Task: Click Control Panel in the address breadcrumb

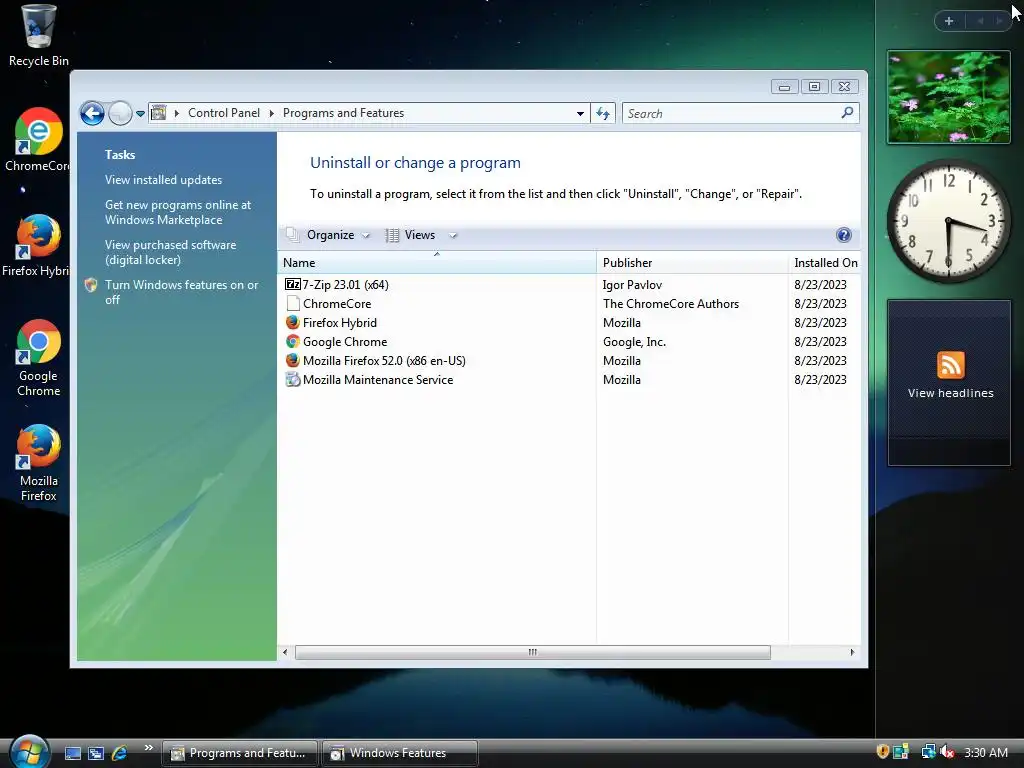Action: pyautogui.click(x=224, y=113)
